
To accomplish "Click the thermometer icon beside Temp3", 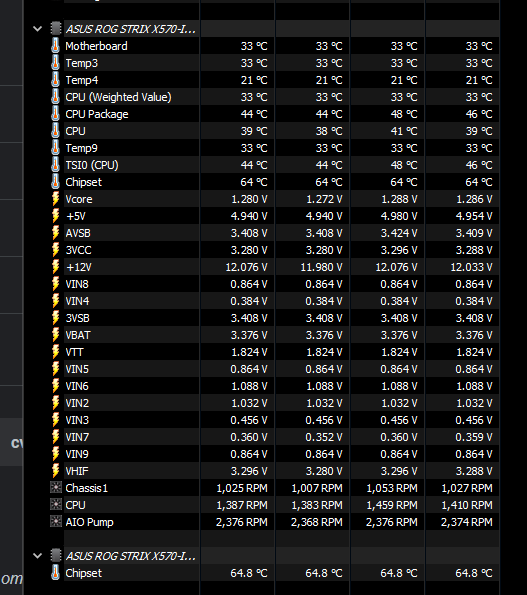I will coord(55,63).
